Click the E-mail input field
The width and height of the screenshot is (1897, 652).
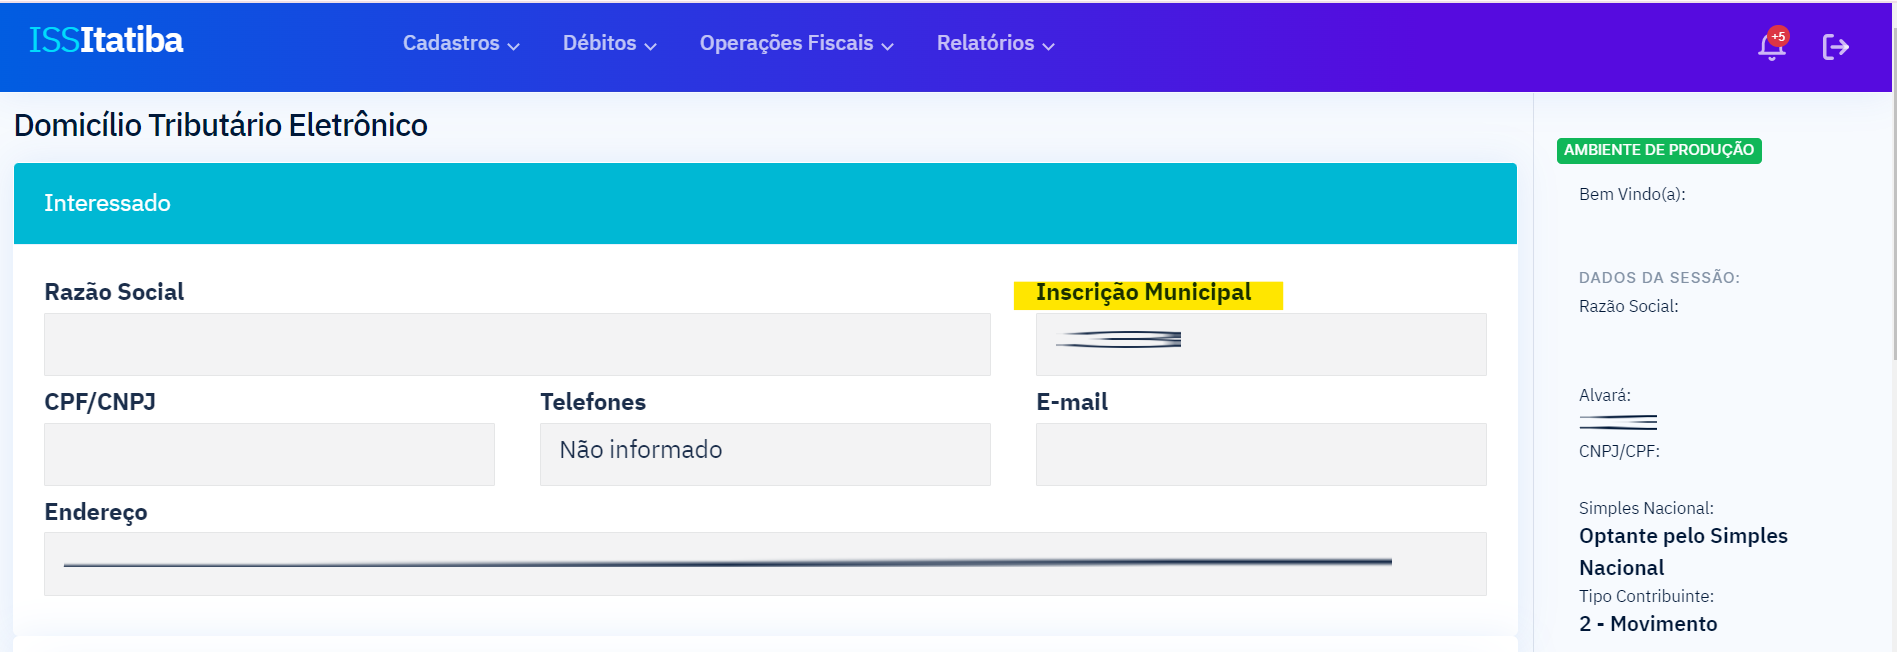point(1261,455)
